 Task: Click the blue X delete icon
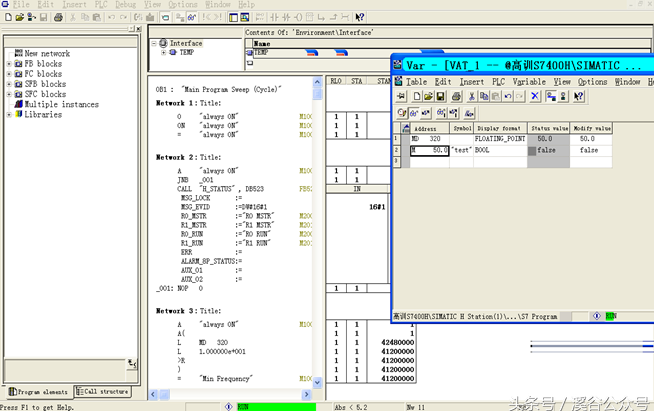click(535, 96)
